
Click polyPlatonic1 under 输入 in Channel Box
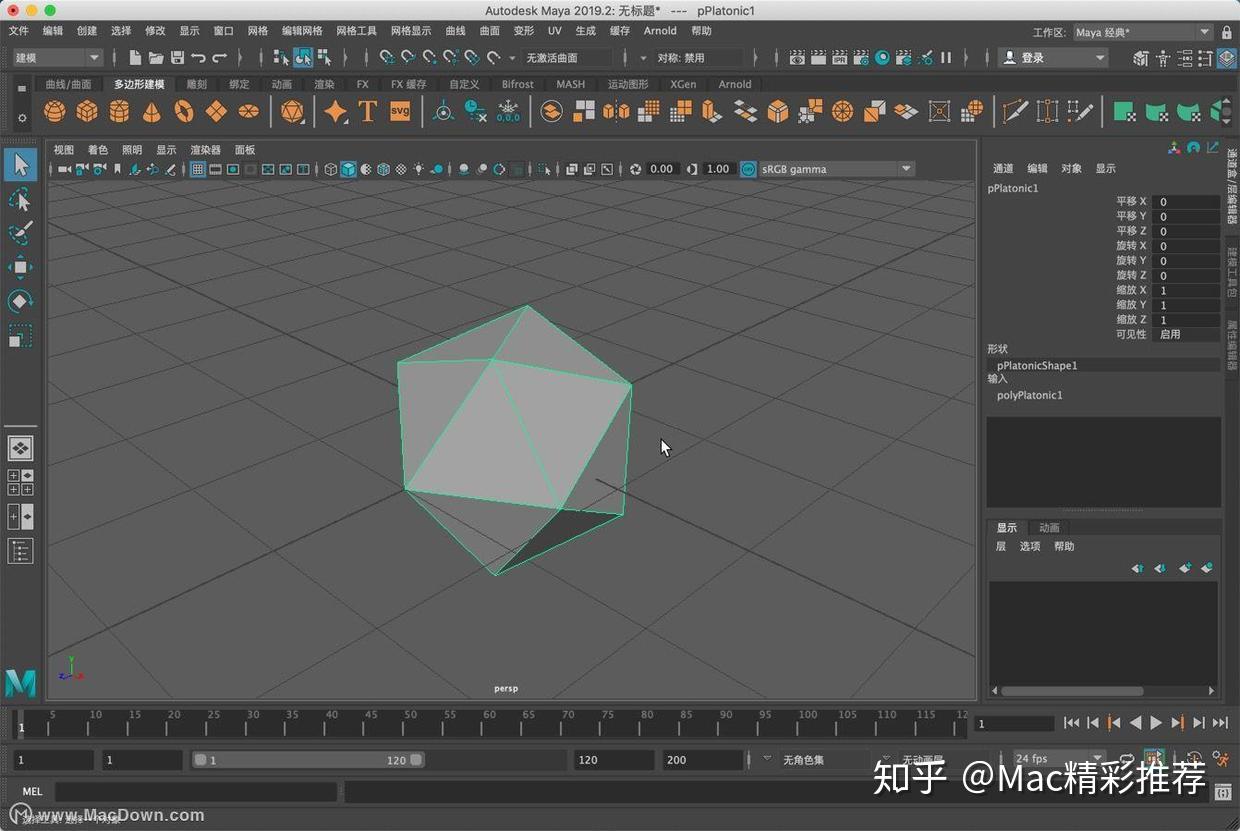1030,395
